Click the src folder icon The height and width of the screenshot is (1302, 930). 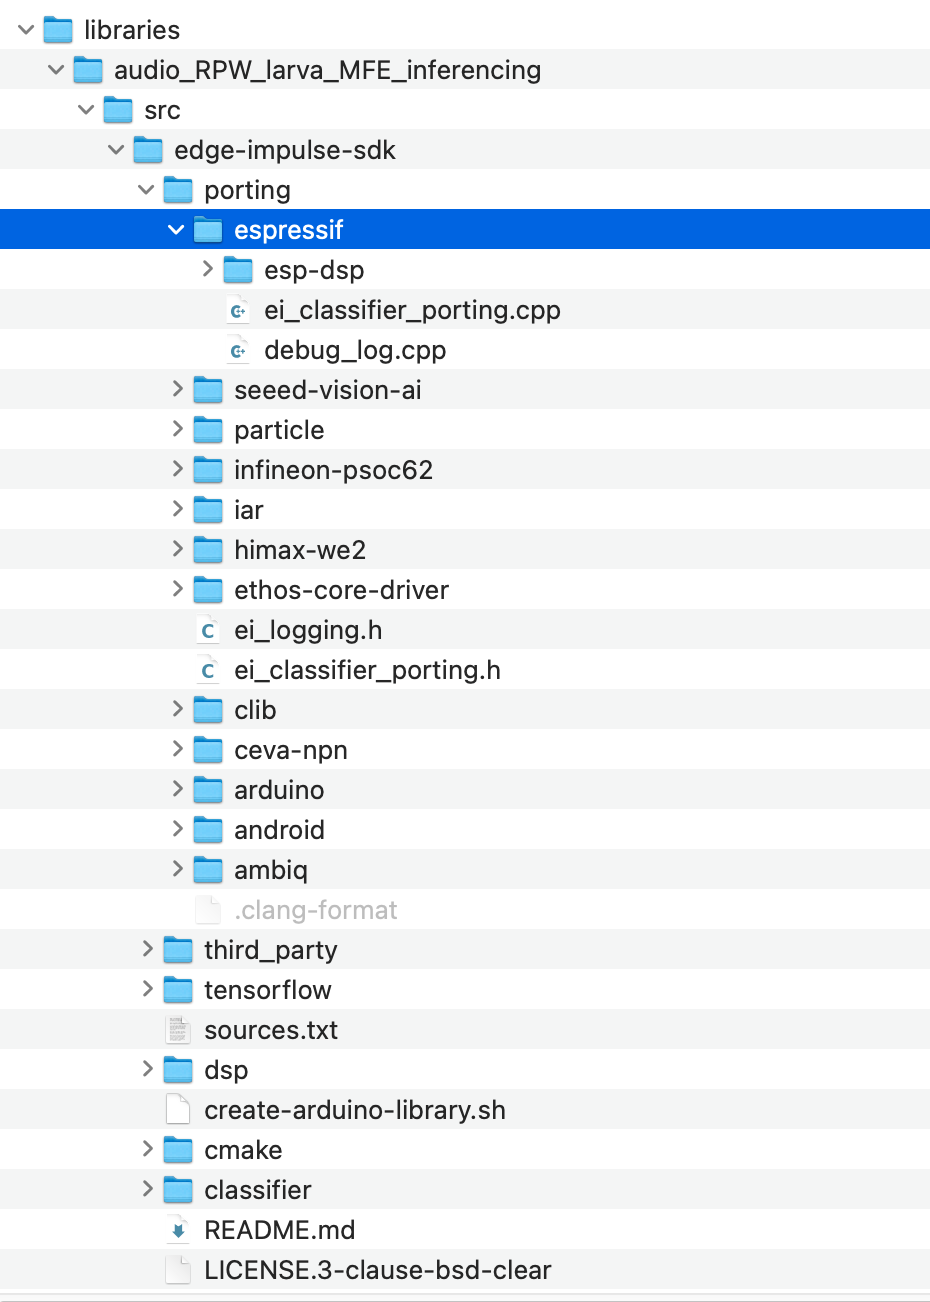tap(118, 110)
